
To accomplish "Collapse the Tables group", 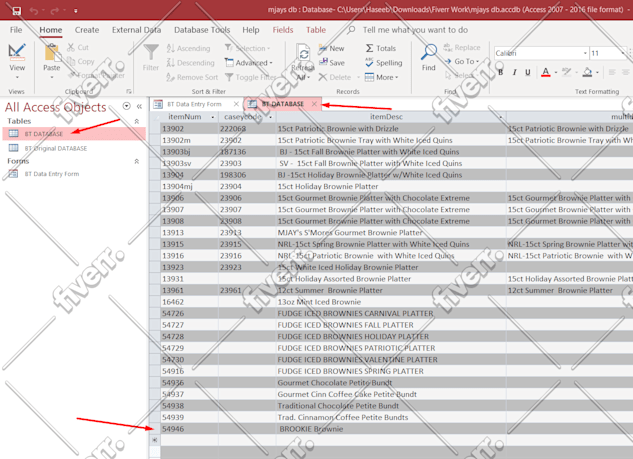I will pos(137,121).
